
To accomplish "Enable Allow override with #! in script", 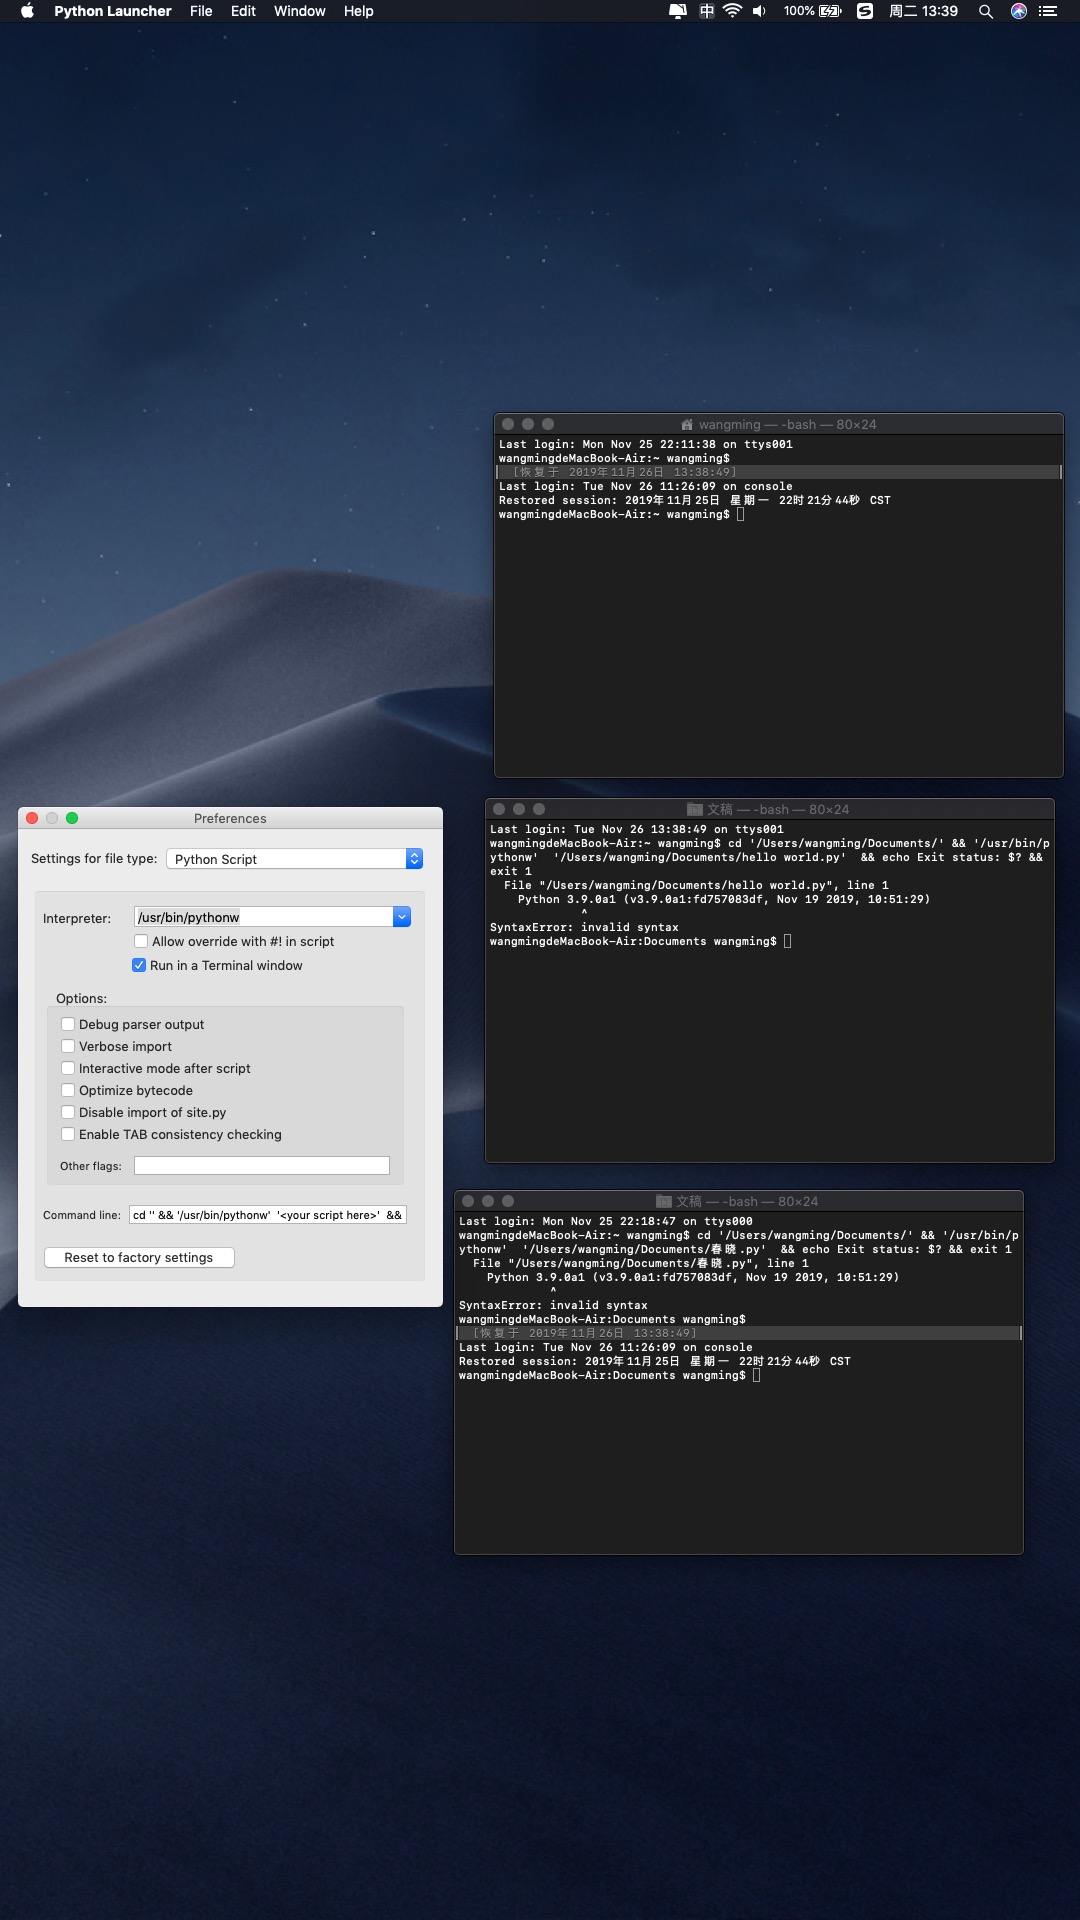I will 141,941.
